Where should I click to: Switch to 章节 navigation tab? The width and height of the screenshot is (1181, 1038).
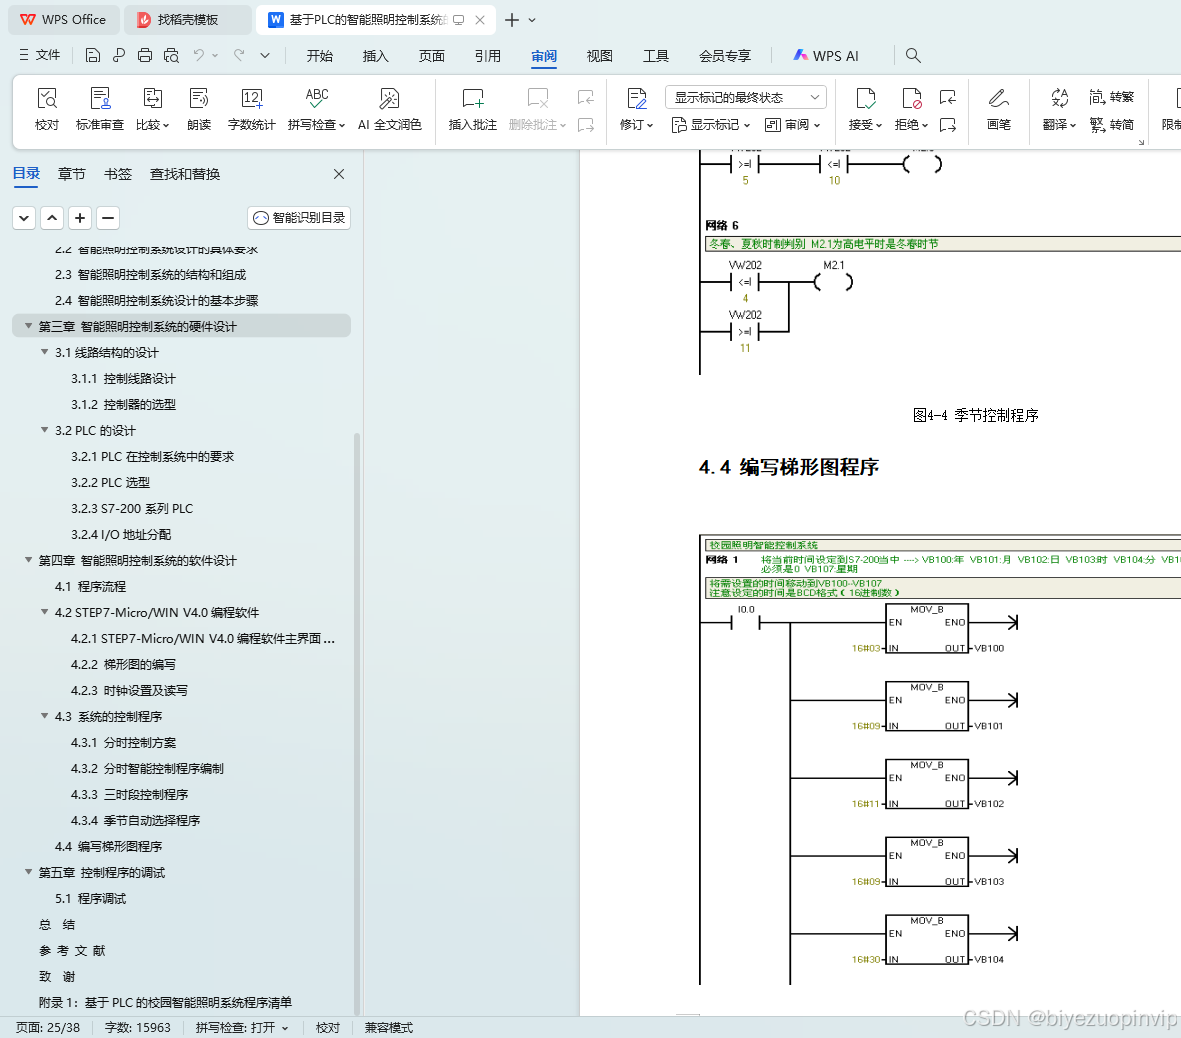[72, 174]
